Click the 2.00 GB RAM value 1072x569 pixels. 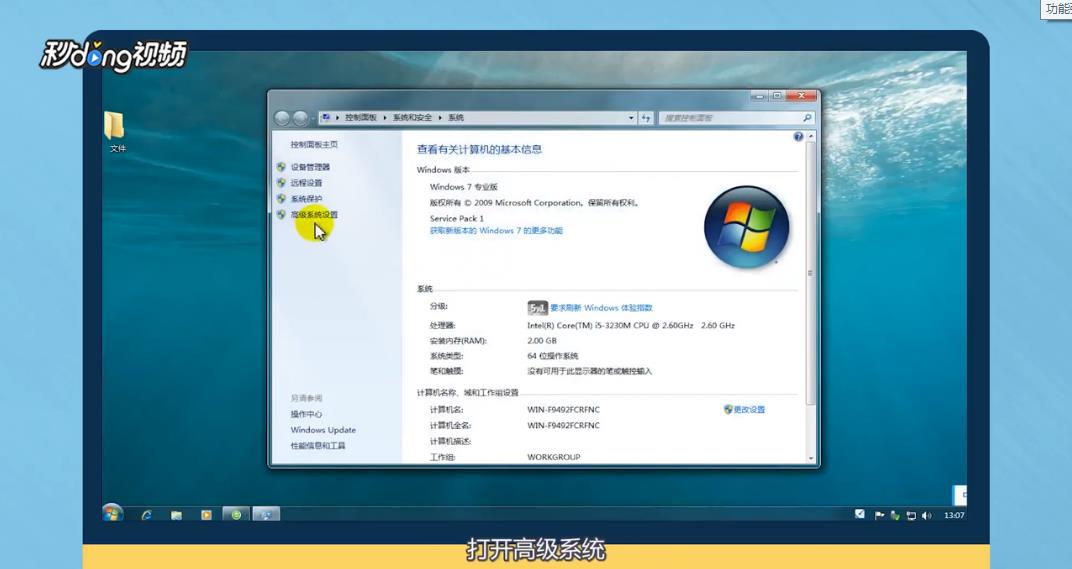(x=542, y=341)
